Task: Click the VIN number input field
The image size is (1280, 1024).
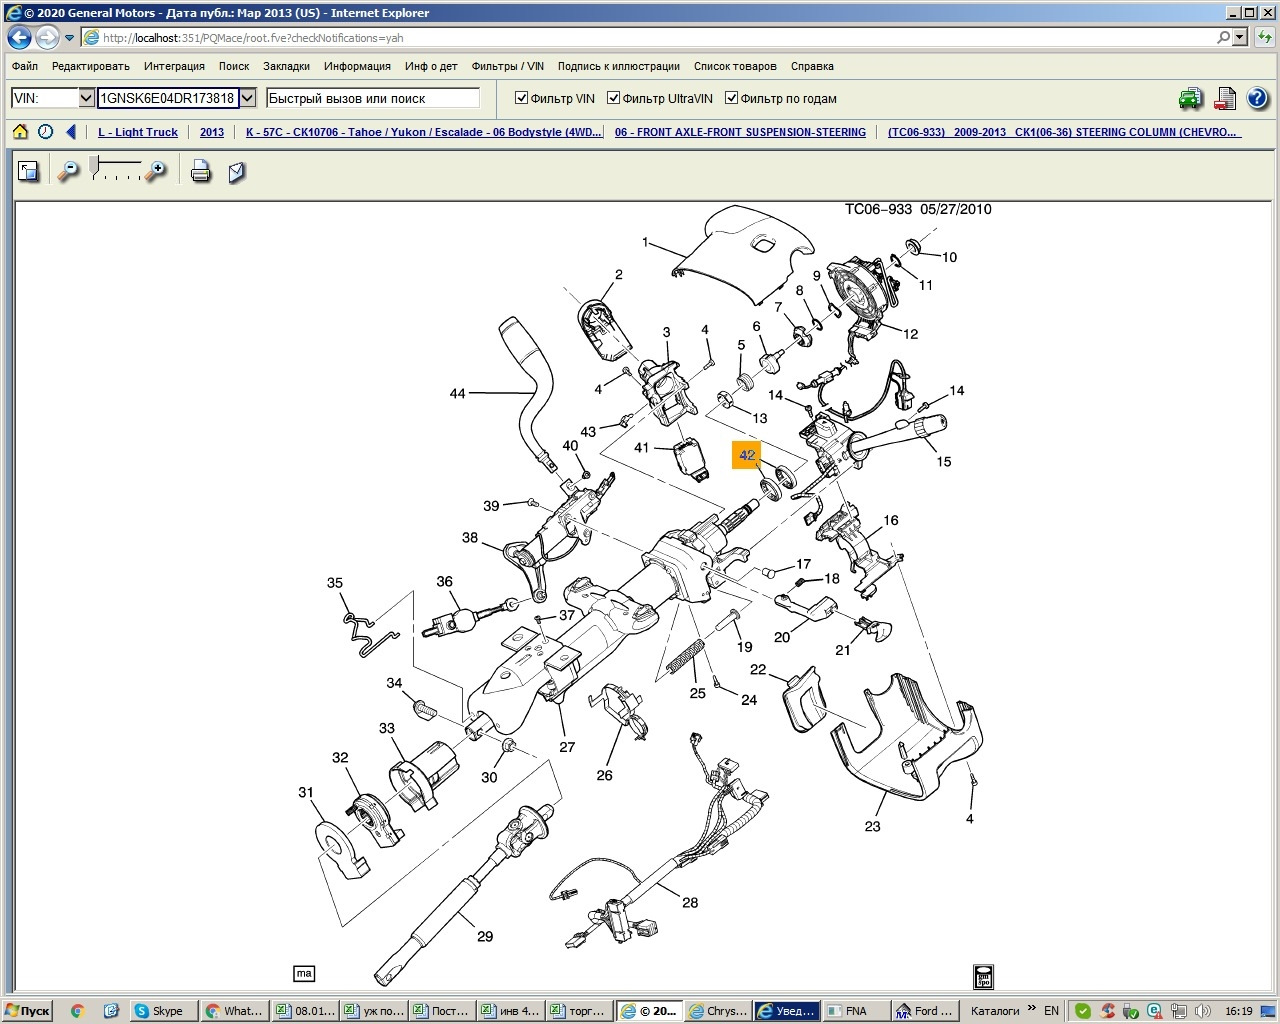Action: point(168,98)
